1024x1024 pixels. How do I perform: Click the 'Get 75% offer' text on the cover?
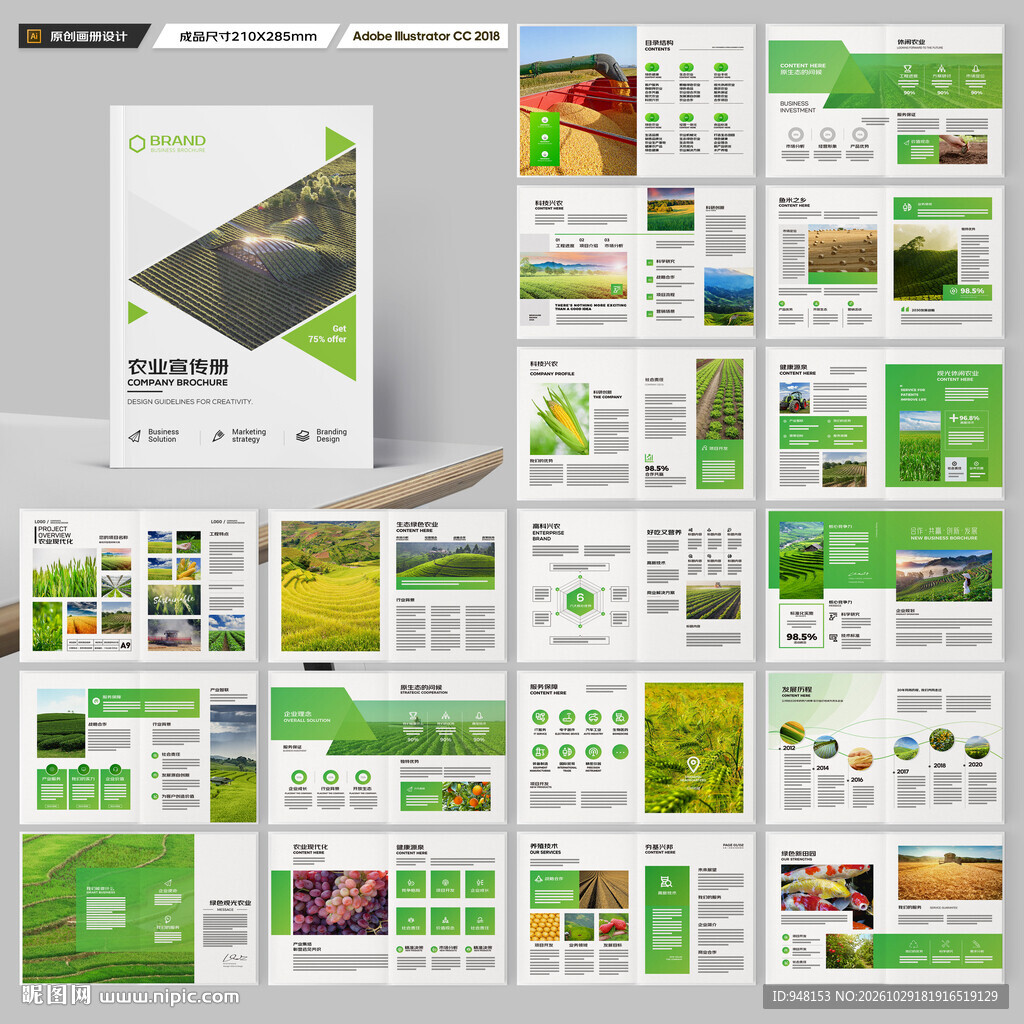327,334
